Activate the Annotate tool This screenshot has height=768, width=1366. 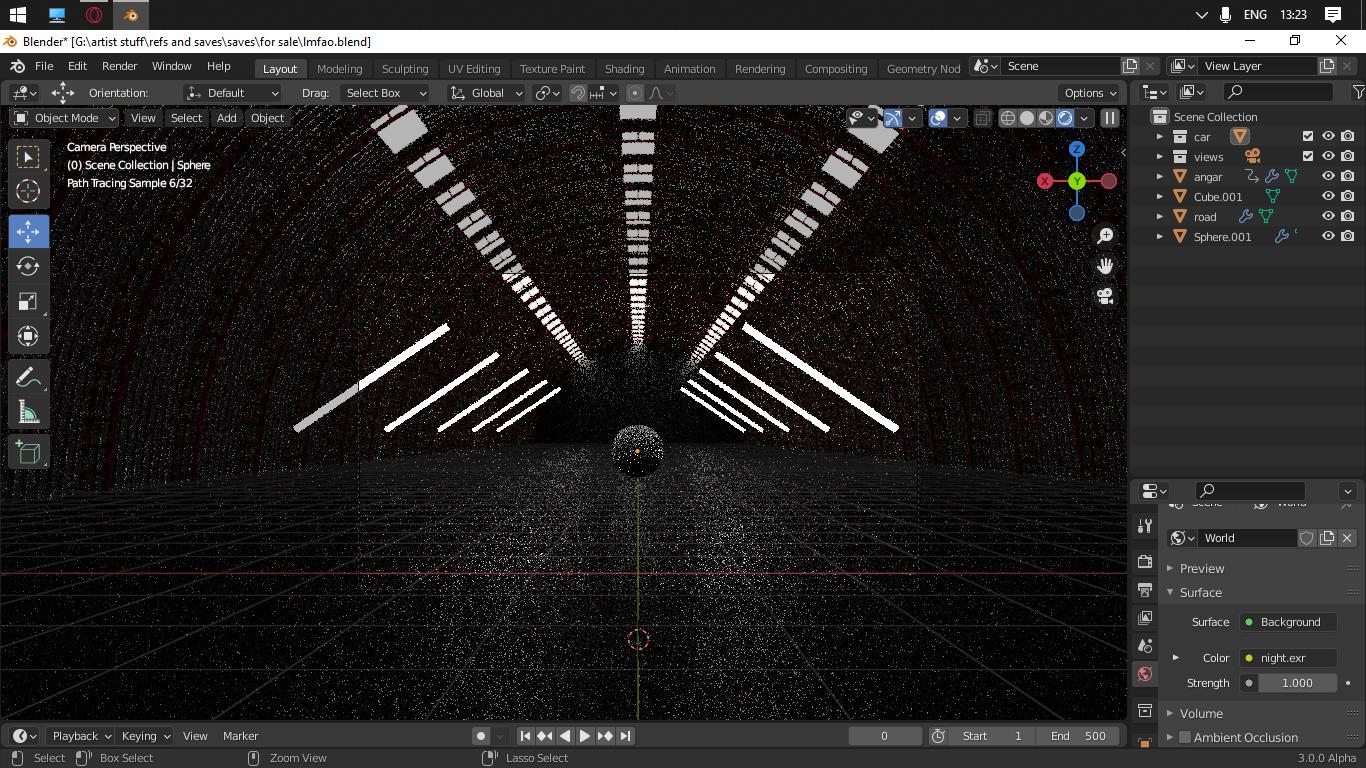[28, 377]
